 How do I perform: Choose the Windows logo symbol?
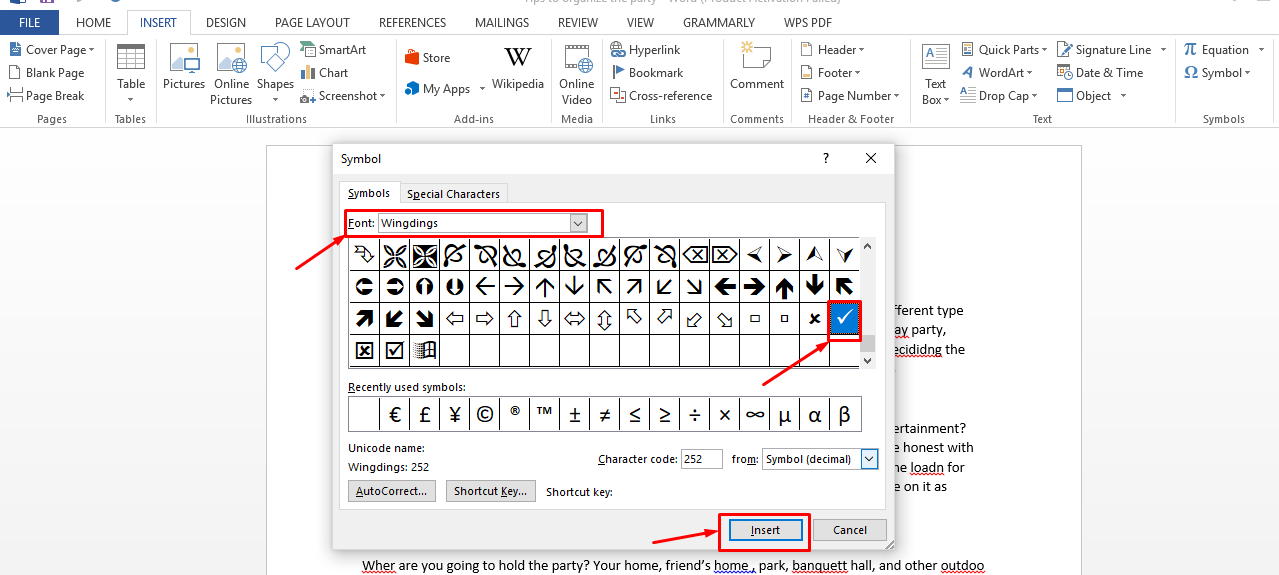point(424,350)
